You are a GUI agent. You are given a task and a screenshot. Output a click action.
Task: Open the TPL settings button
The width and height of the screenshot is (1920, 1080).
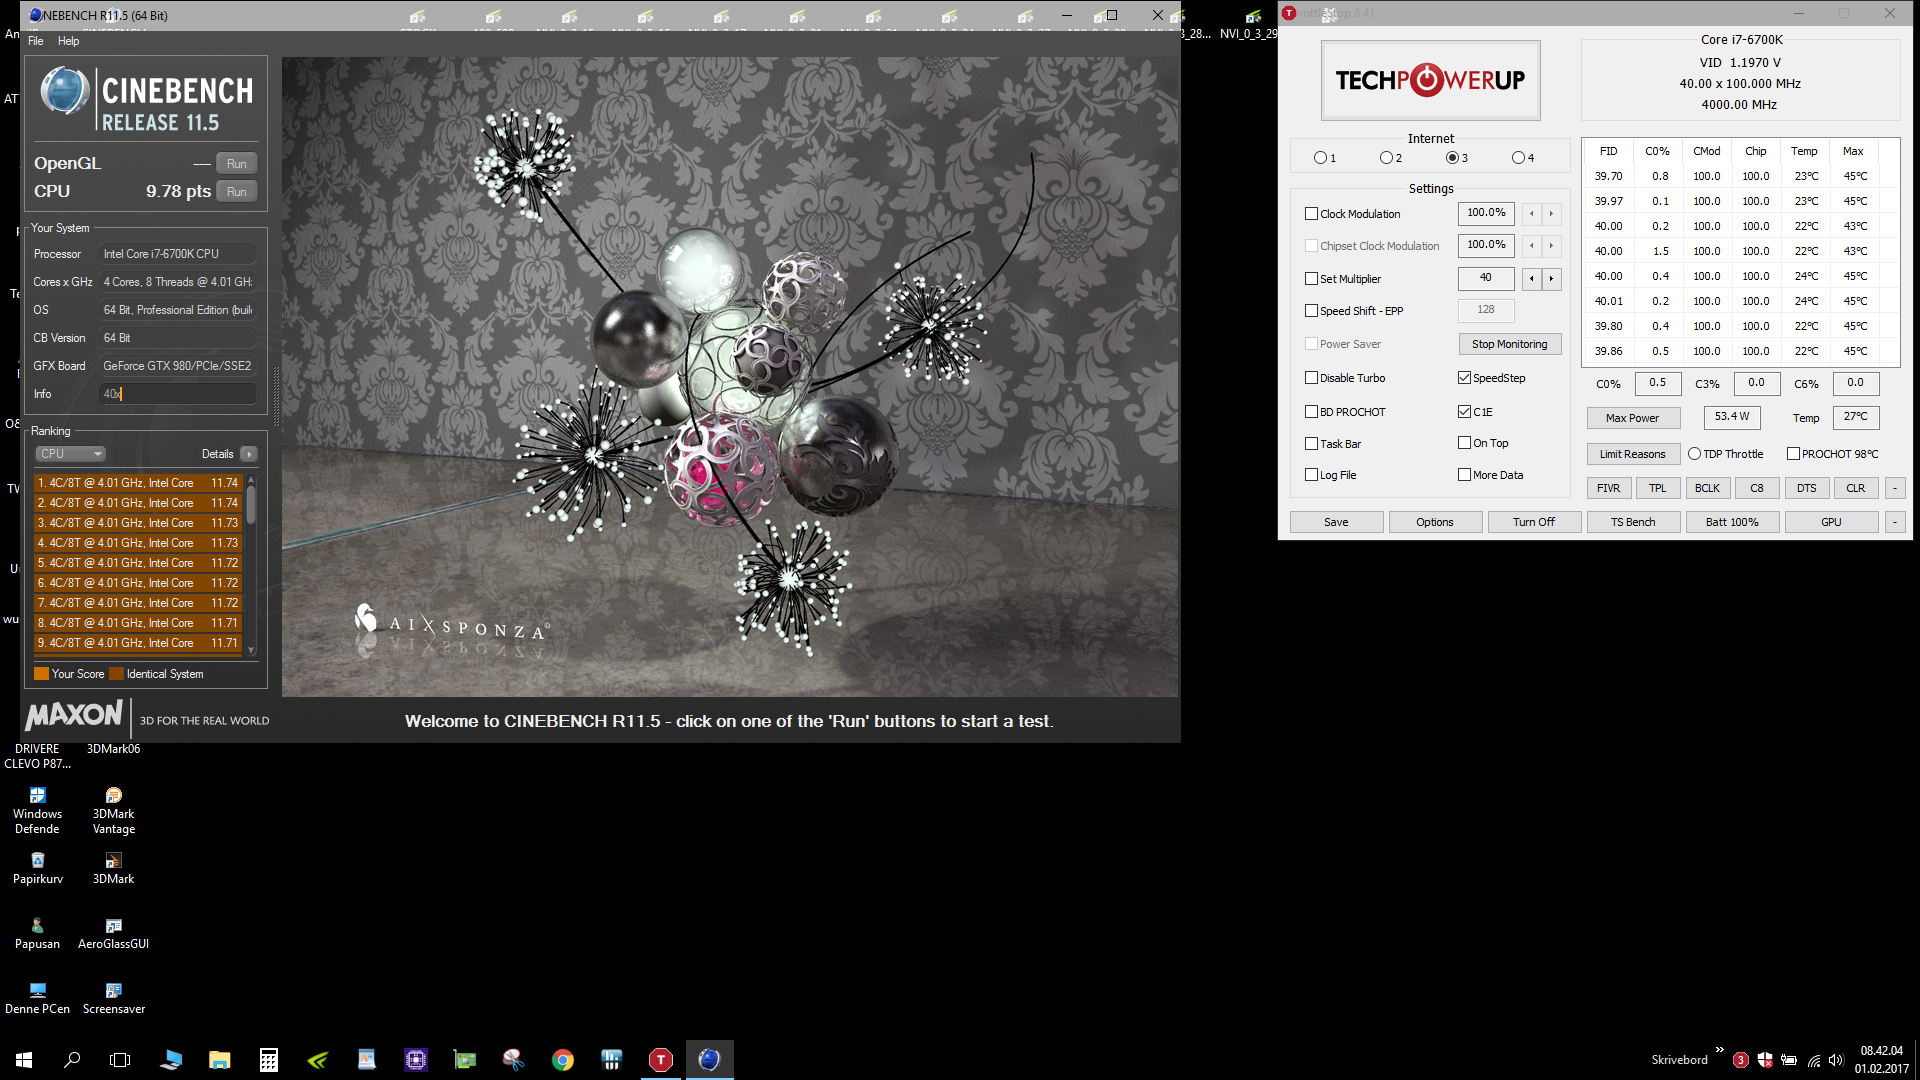(x=1658, y=488)
